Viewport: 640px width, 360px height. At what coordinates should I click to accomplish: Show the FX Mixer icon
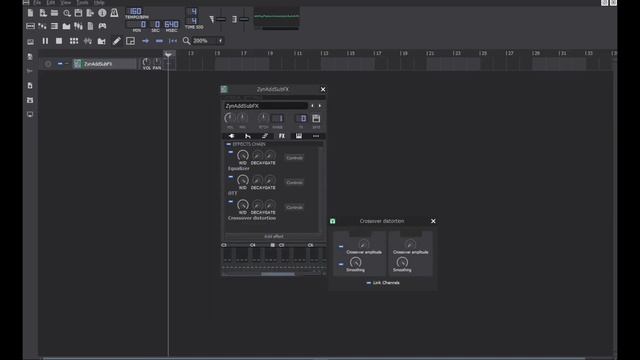[78, 26]
